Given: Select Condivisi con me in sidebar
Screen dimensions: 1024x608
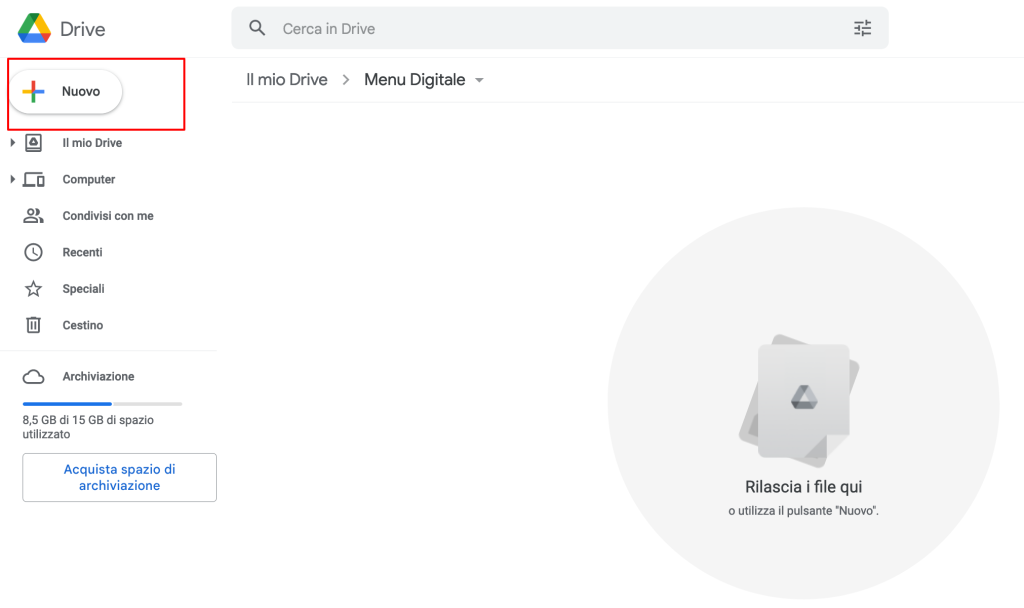Looking at the screenshot, I should point(108,216).
